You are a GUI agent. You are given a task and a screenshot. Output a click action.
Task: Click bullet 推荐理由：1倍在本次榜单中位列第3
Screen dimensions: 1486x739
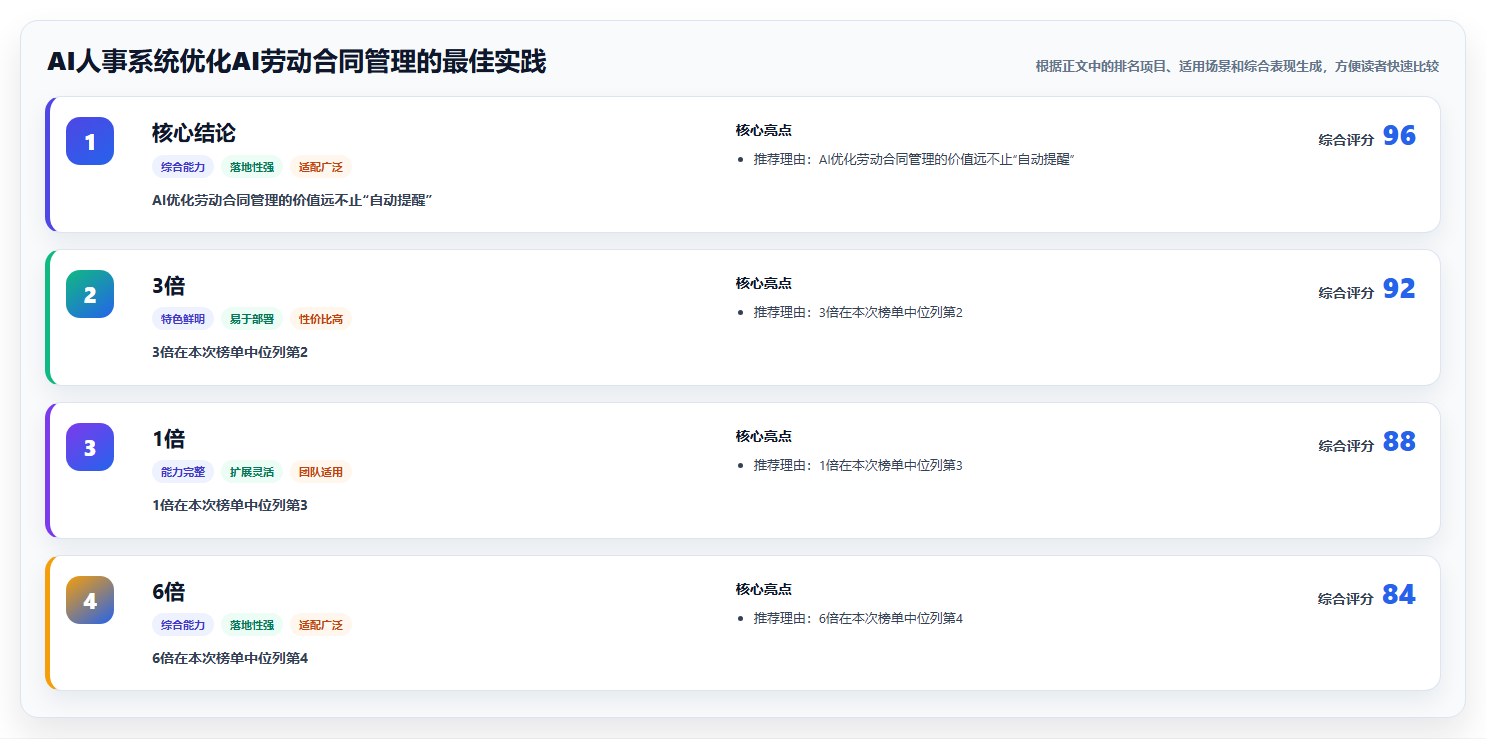tap(858, 466)
